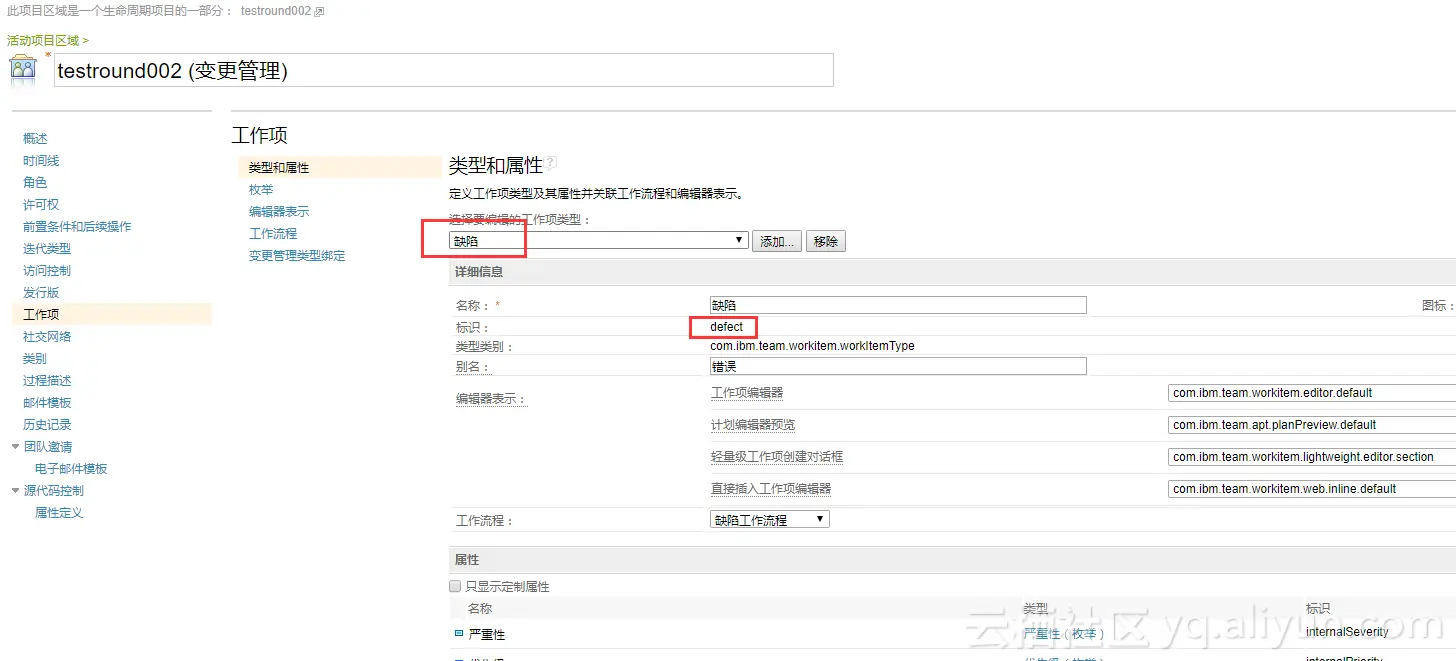Screen dimensions: 1456x661
Task: Collapse the 源代码控制 tree node
Action: point(15,490)
